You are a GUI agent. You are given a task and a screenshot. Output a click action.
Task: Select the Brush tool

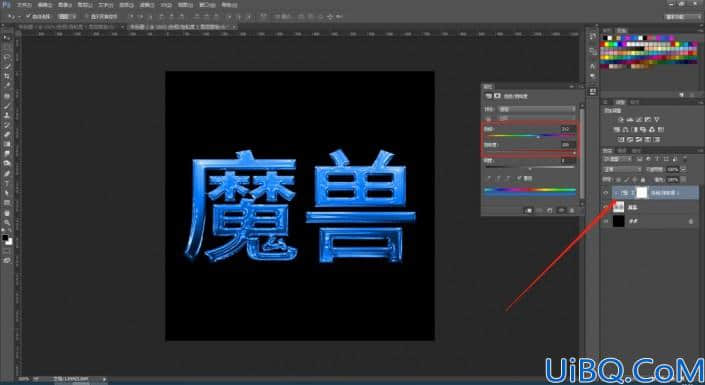7,106
